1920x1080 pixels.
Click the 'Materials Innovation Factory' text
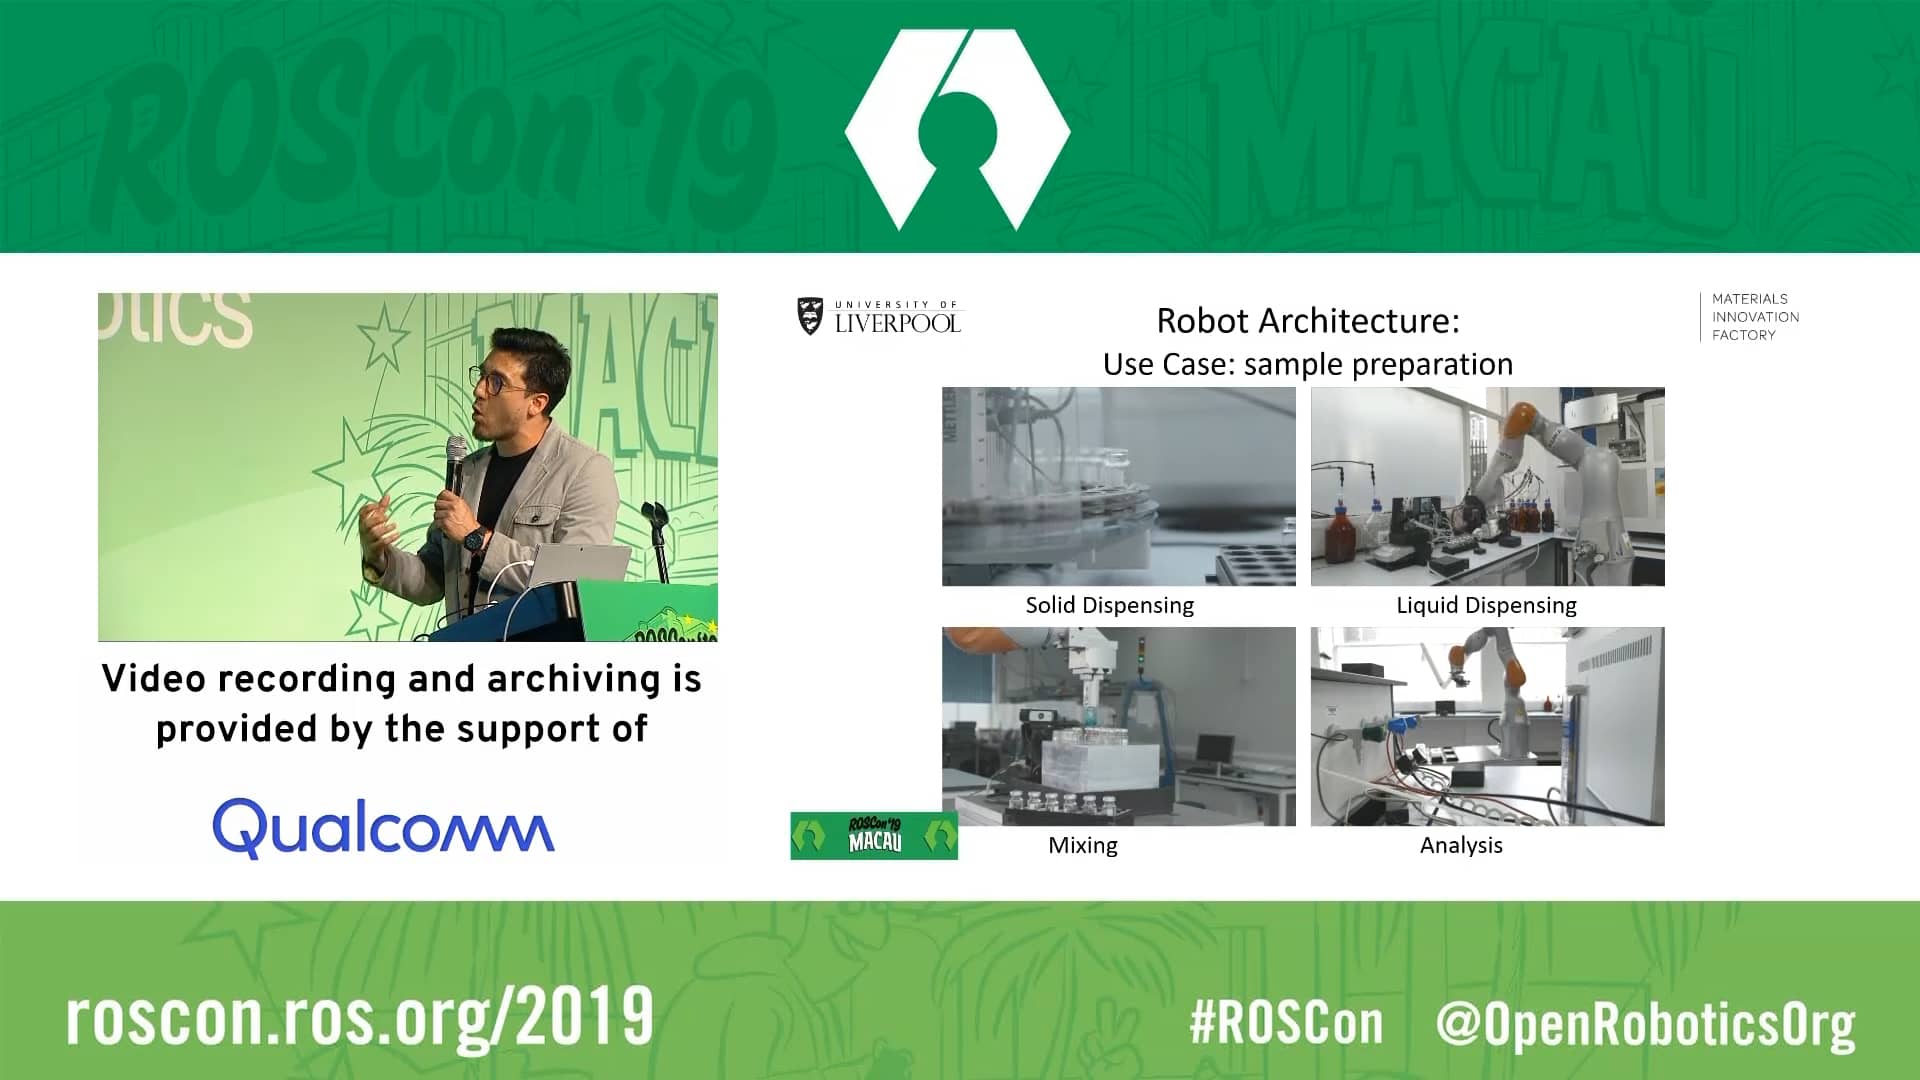pyautogui.click(x=1755, y=317)
